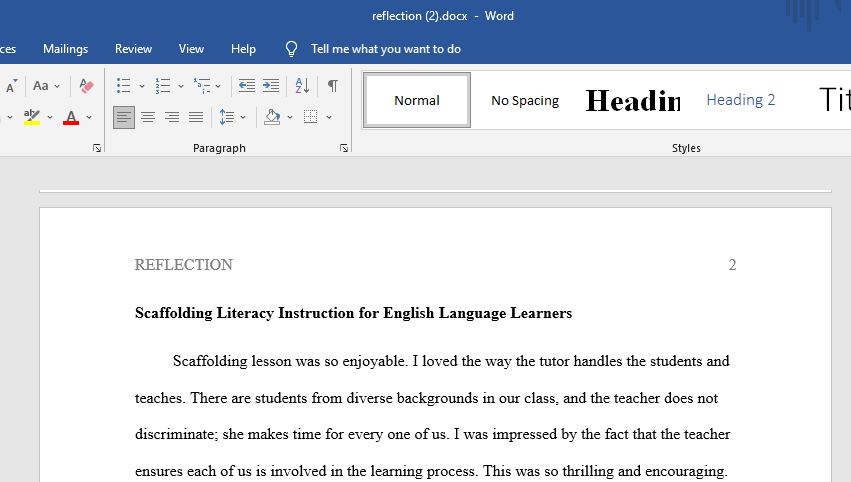Click Increase Indent icon
The image size is (851, 482).
tap(271, 86)
